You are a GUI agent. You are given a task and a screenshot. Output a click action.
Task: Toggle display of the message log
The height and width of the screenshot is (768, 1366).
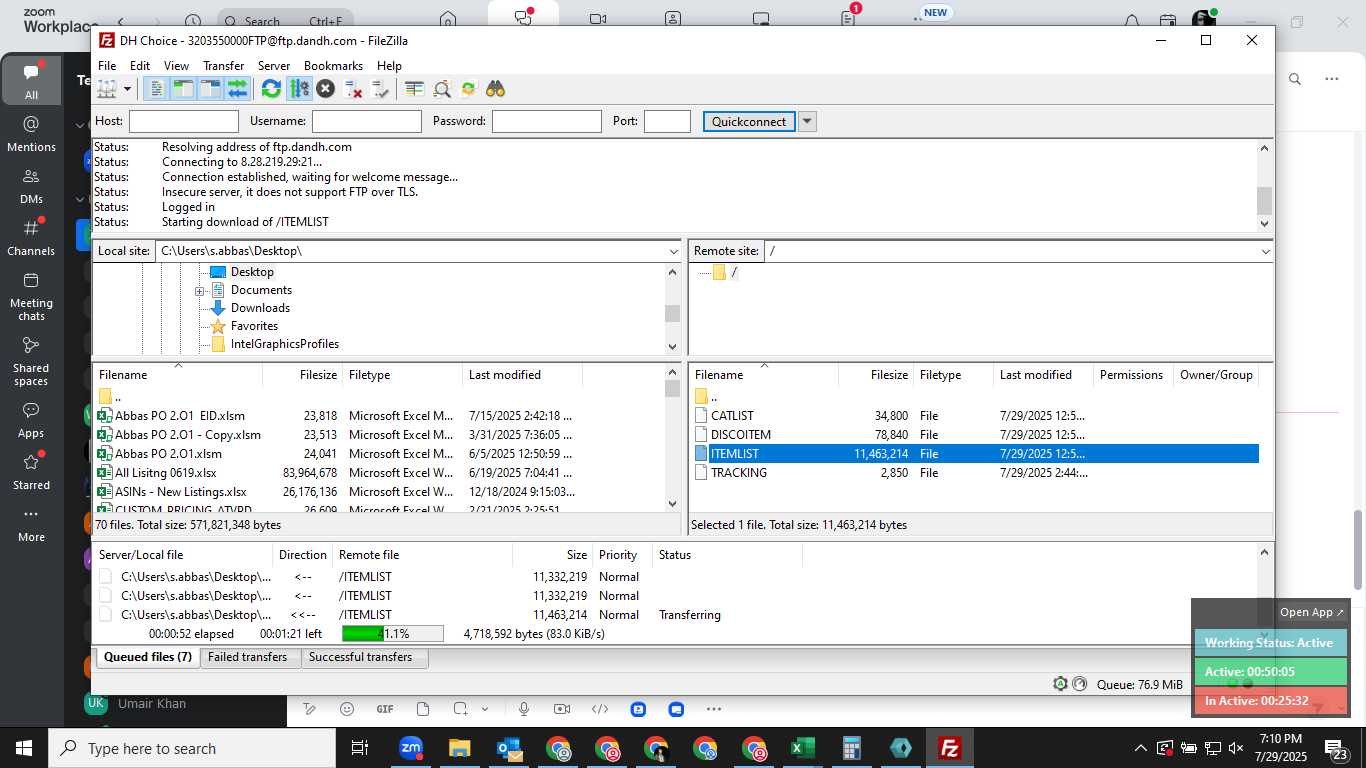156,89
